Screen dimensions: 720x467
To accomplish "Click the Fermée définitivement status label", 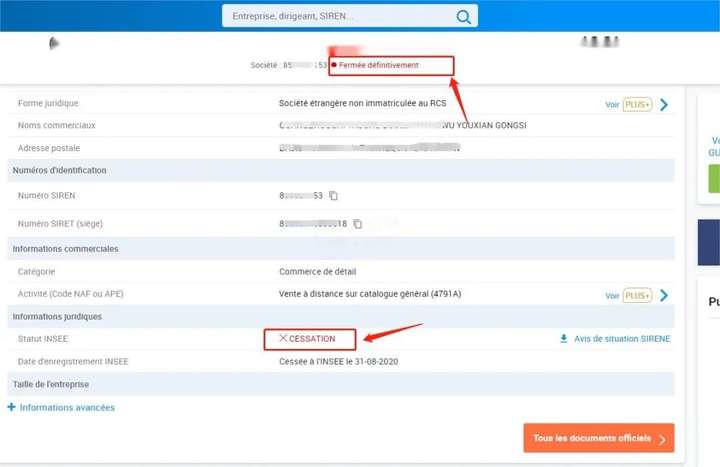I will pyautogui.click(x=378, y=65).
